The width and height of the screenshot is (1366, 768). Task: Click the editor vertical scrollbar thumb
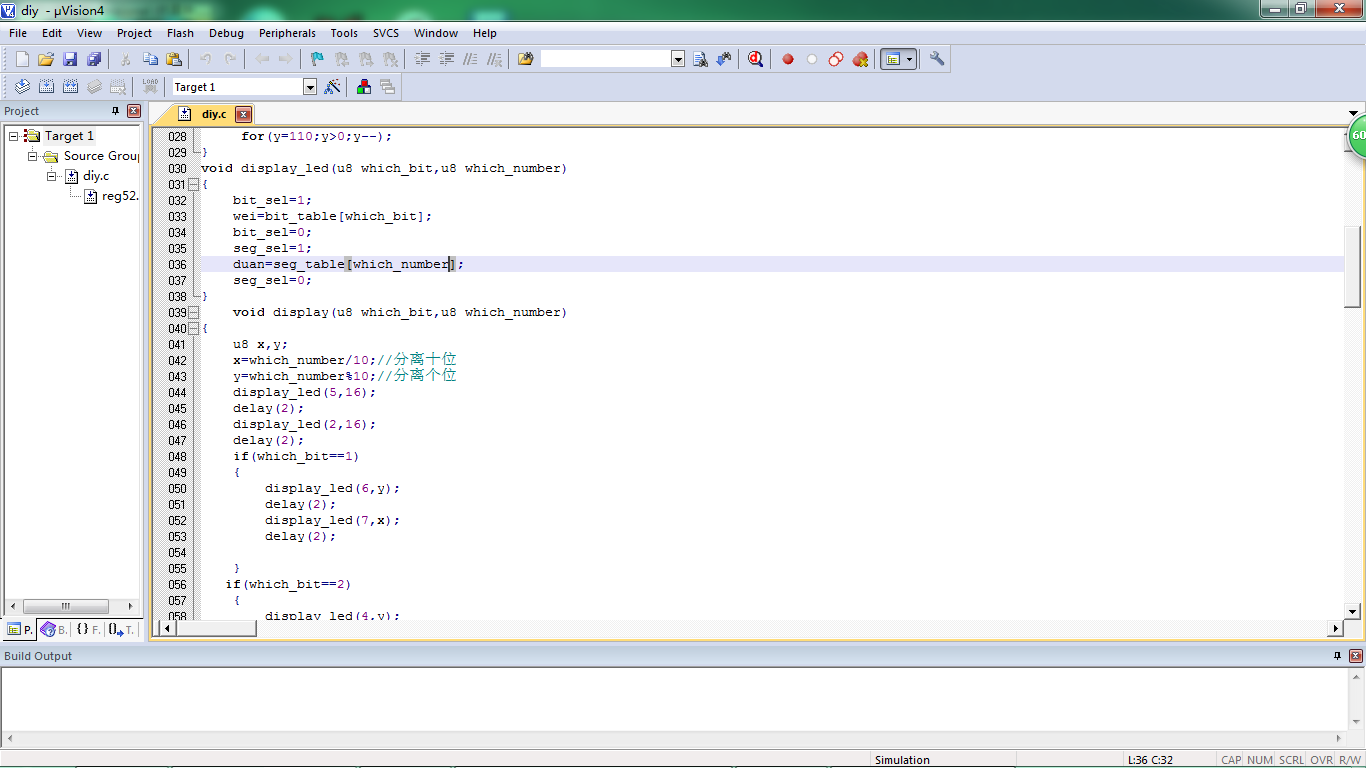(x=1353, y=266)
